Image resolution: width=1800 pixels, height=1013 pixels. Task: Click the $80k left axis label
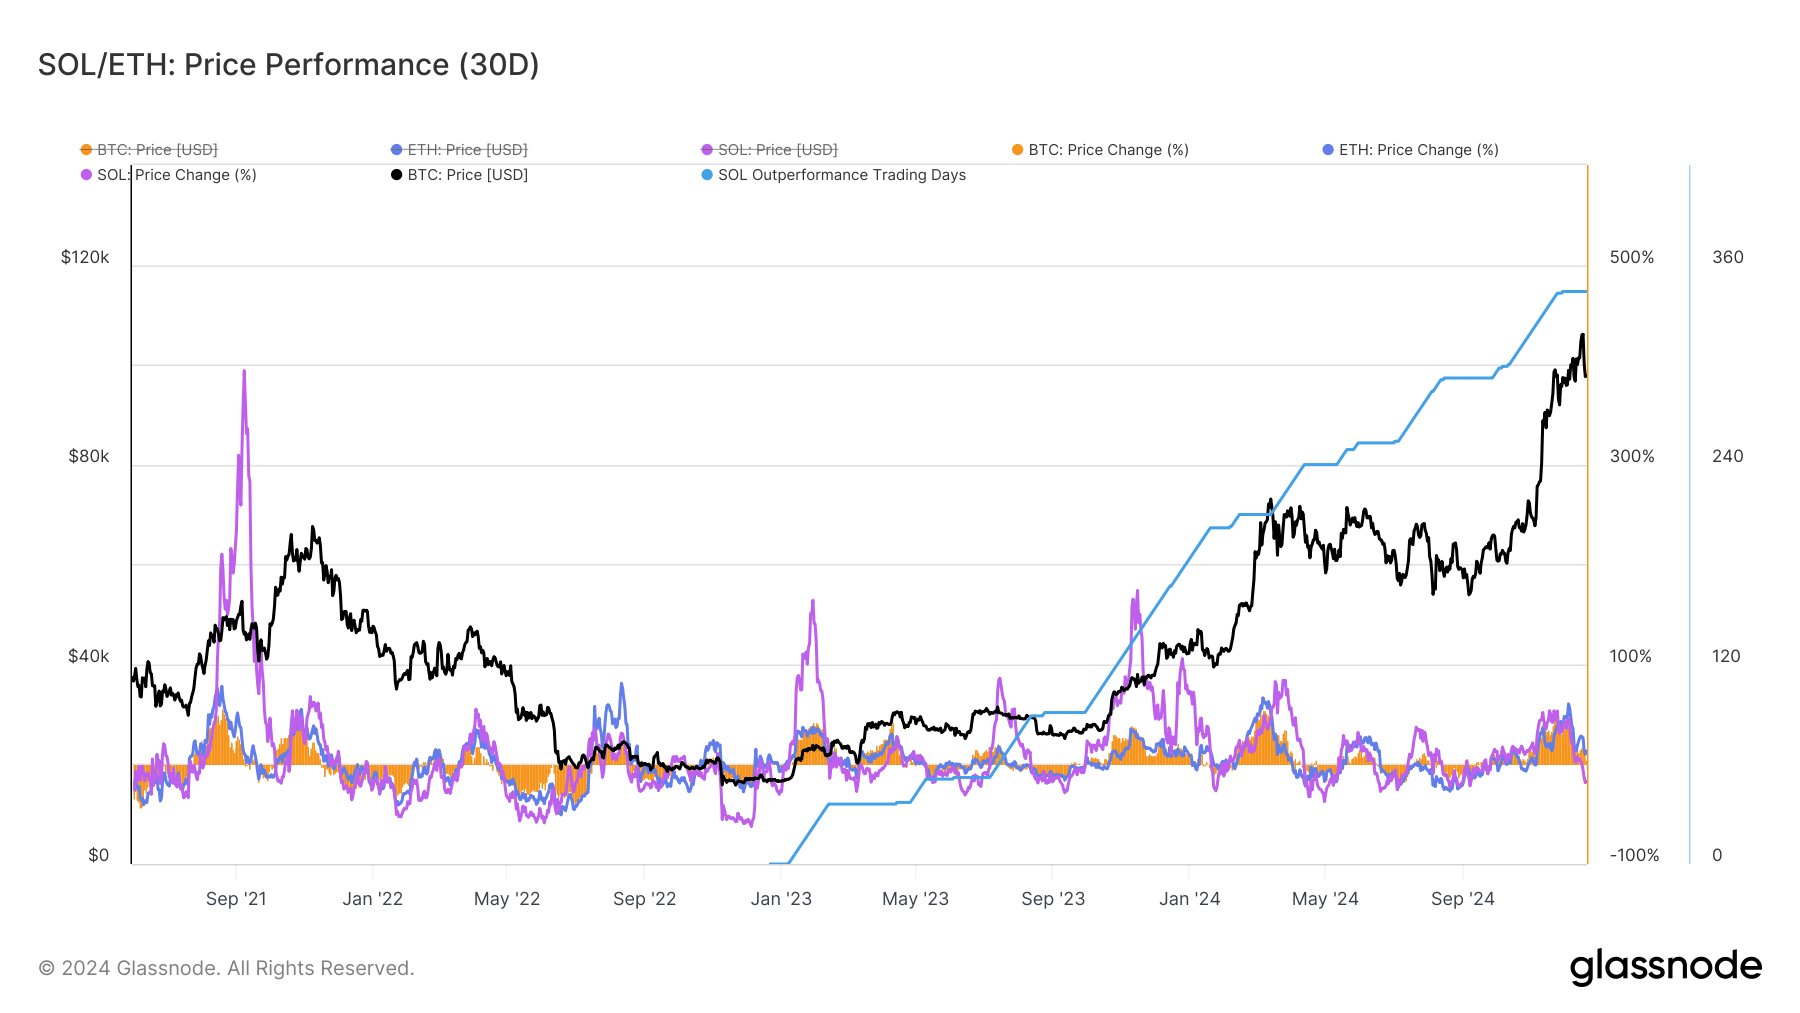pos(89,456)
